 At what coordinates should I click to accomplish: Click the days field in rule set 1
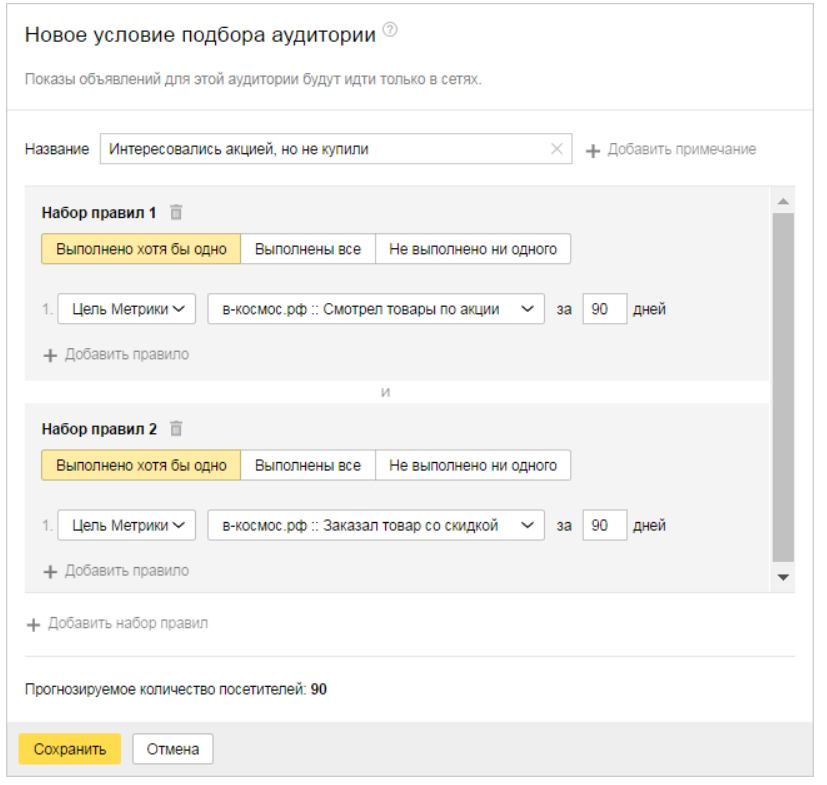click(604, 309)
